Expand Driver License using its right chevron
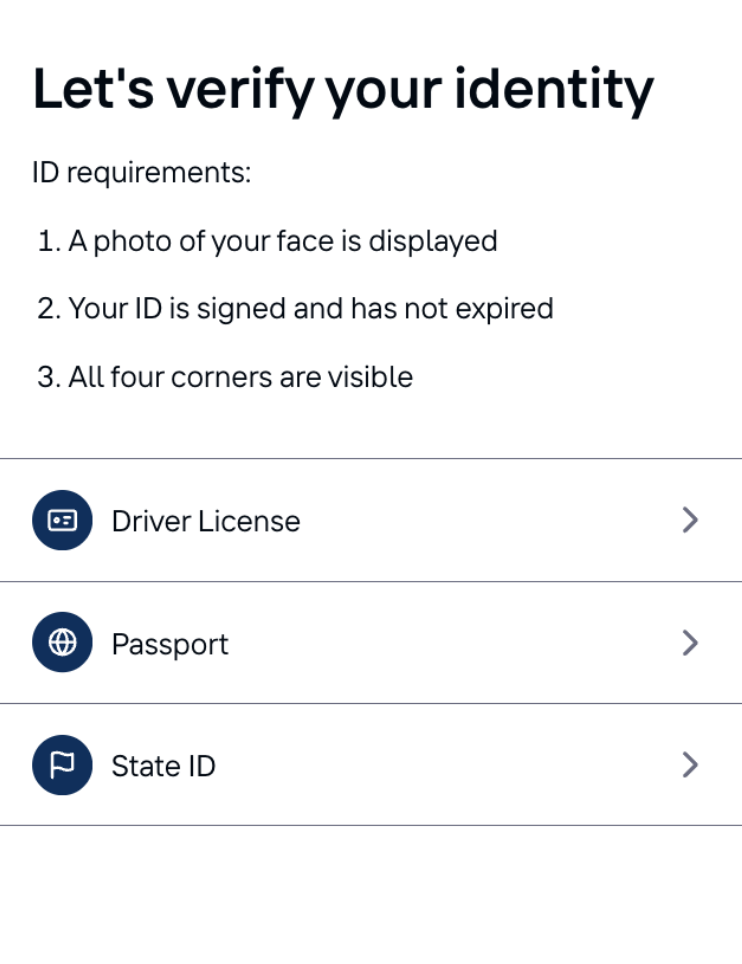 [x=689, y=520]
